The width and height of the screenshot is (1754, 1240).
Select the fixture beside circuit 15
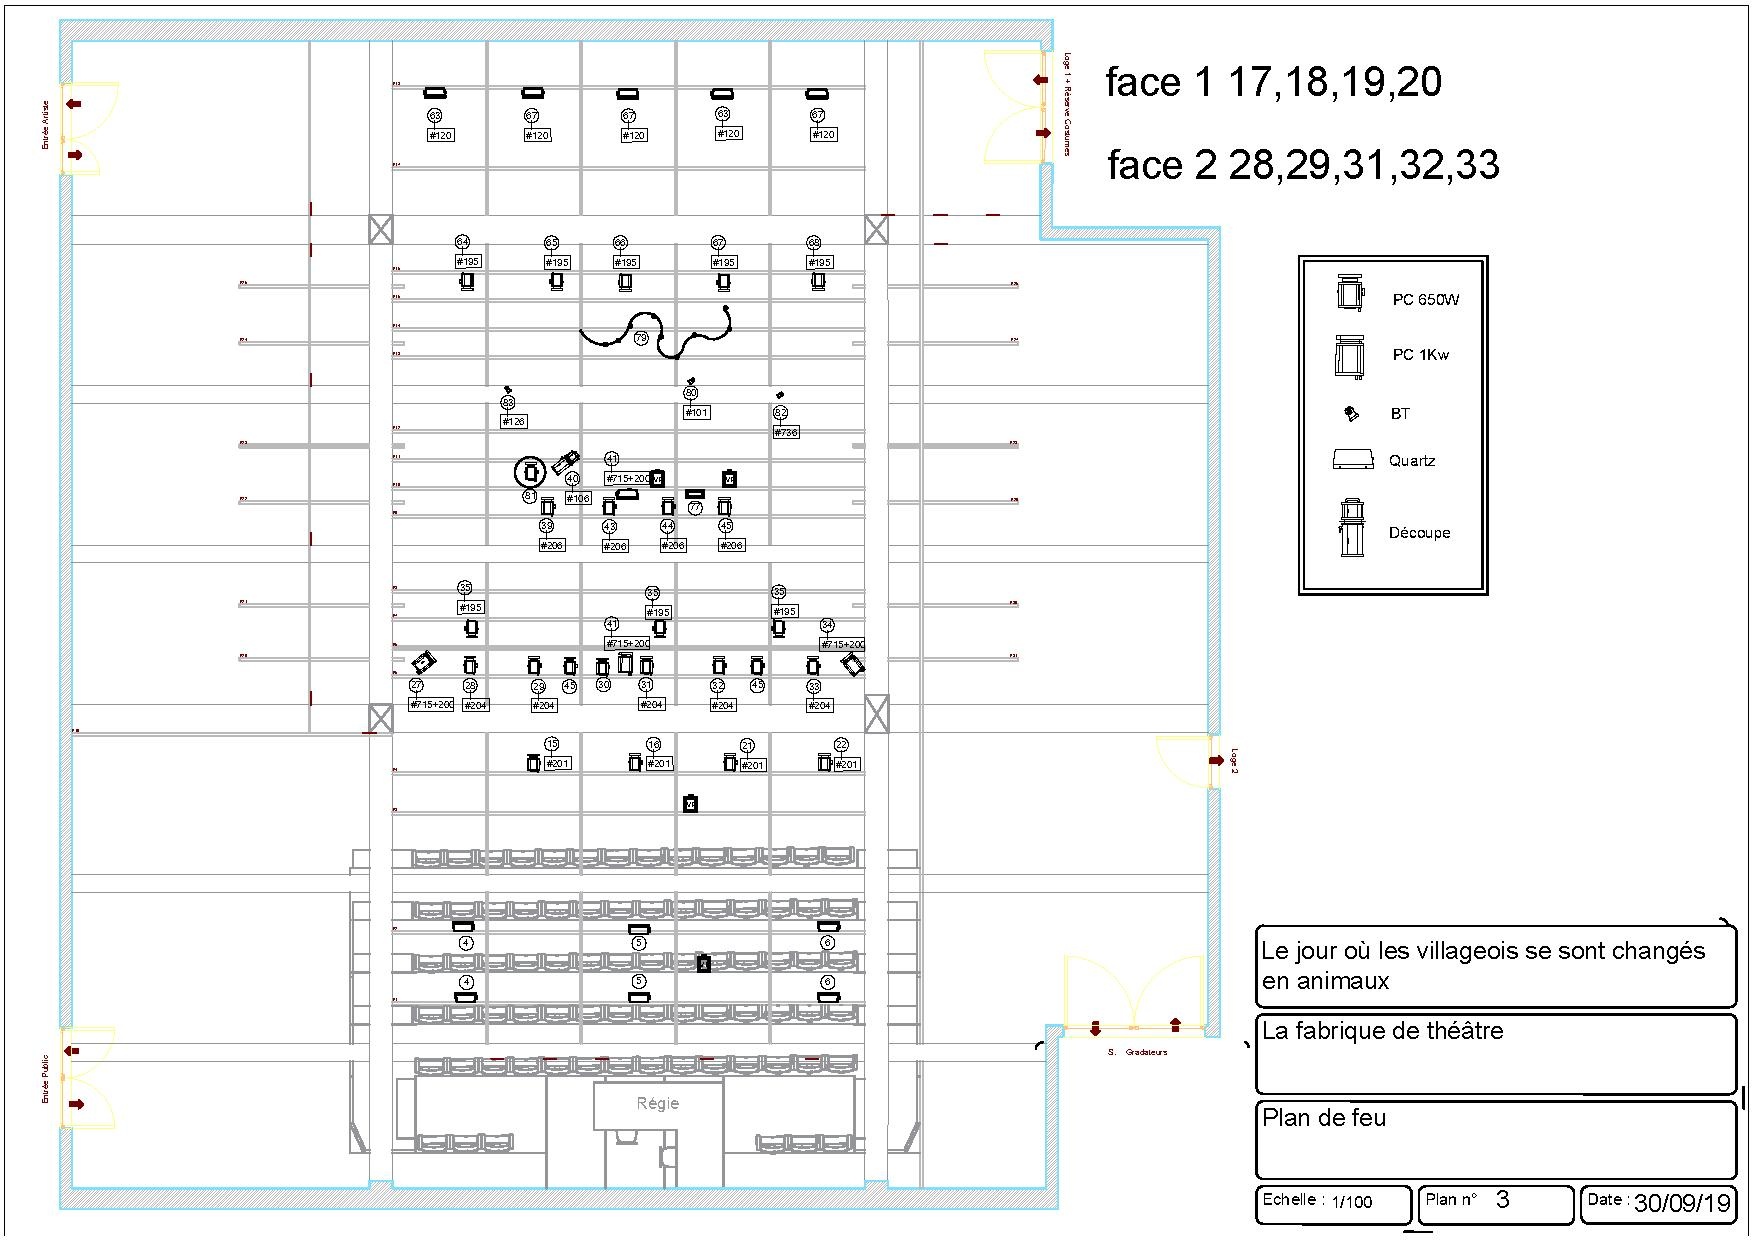pyautogui.click(x=533, y=763)
